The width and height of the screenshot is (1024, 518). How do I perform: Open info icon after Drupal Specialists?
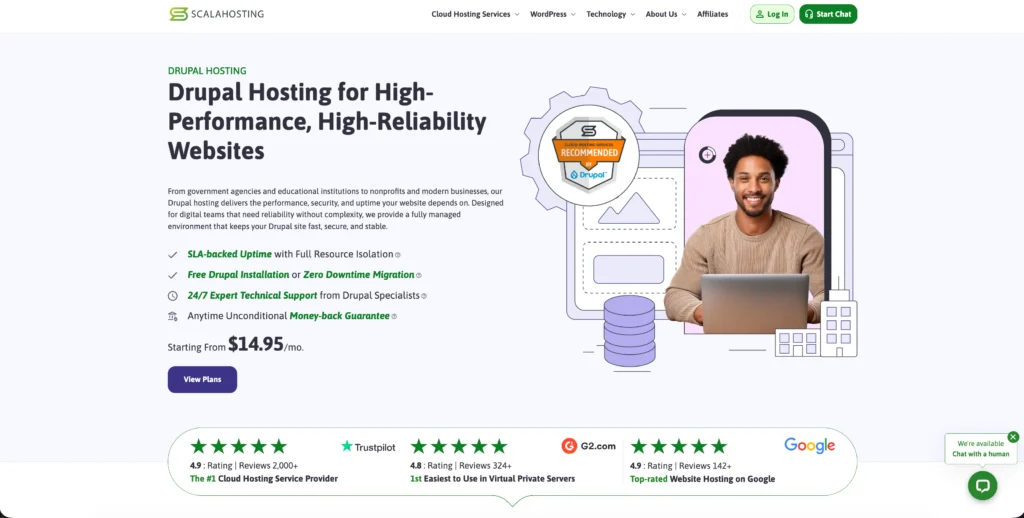click(424, 296)
